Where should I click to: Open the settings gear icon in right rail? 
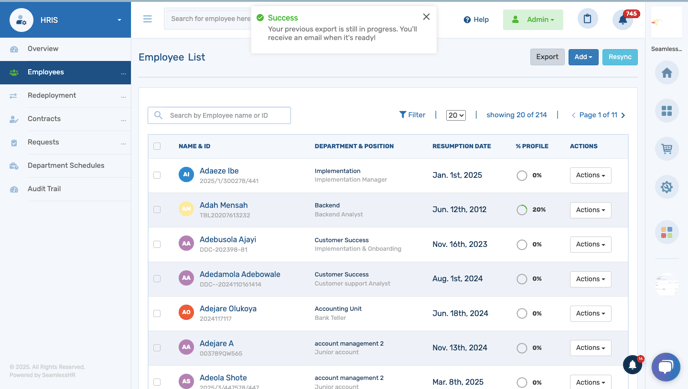pyautogui.click(x=666, y=187)
